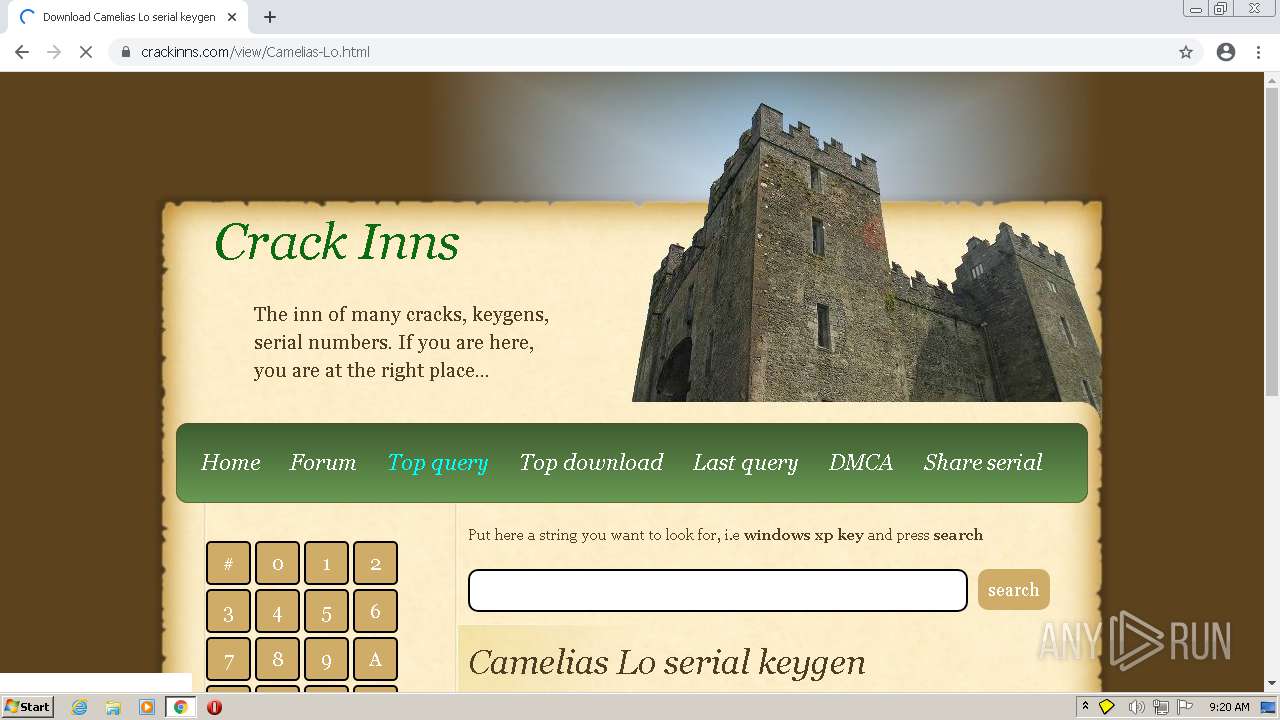Click the A index button
1280x720 pixels.
375,659
